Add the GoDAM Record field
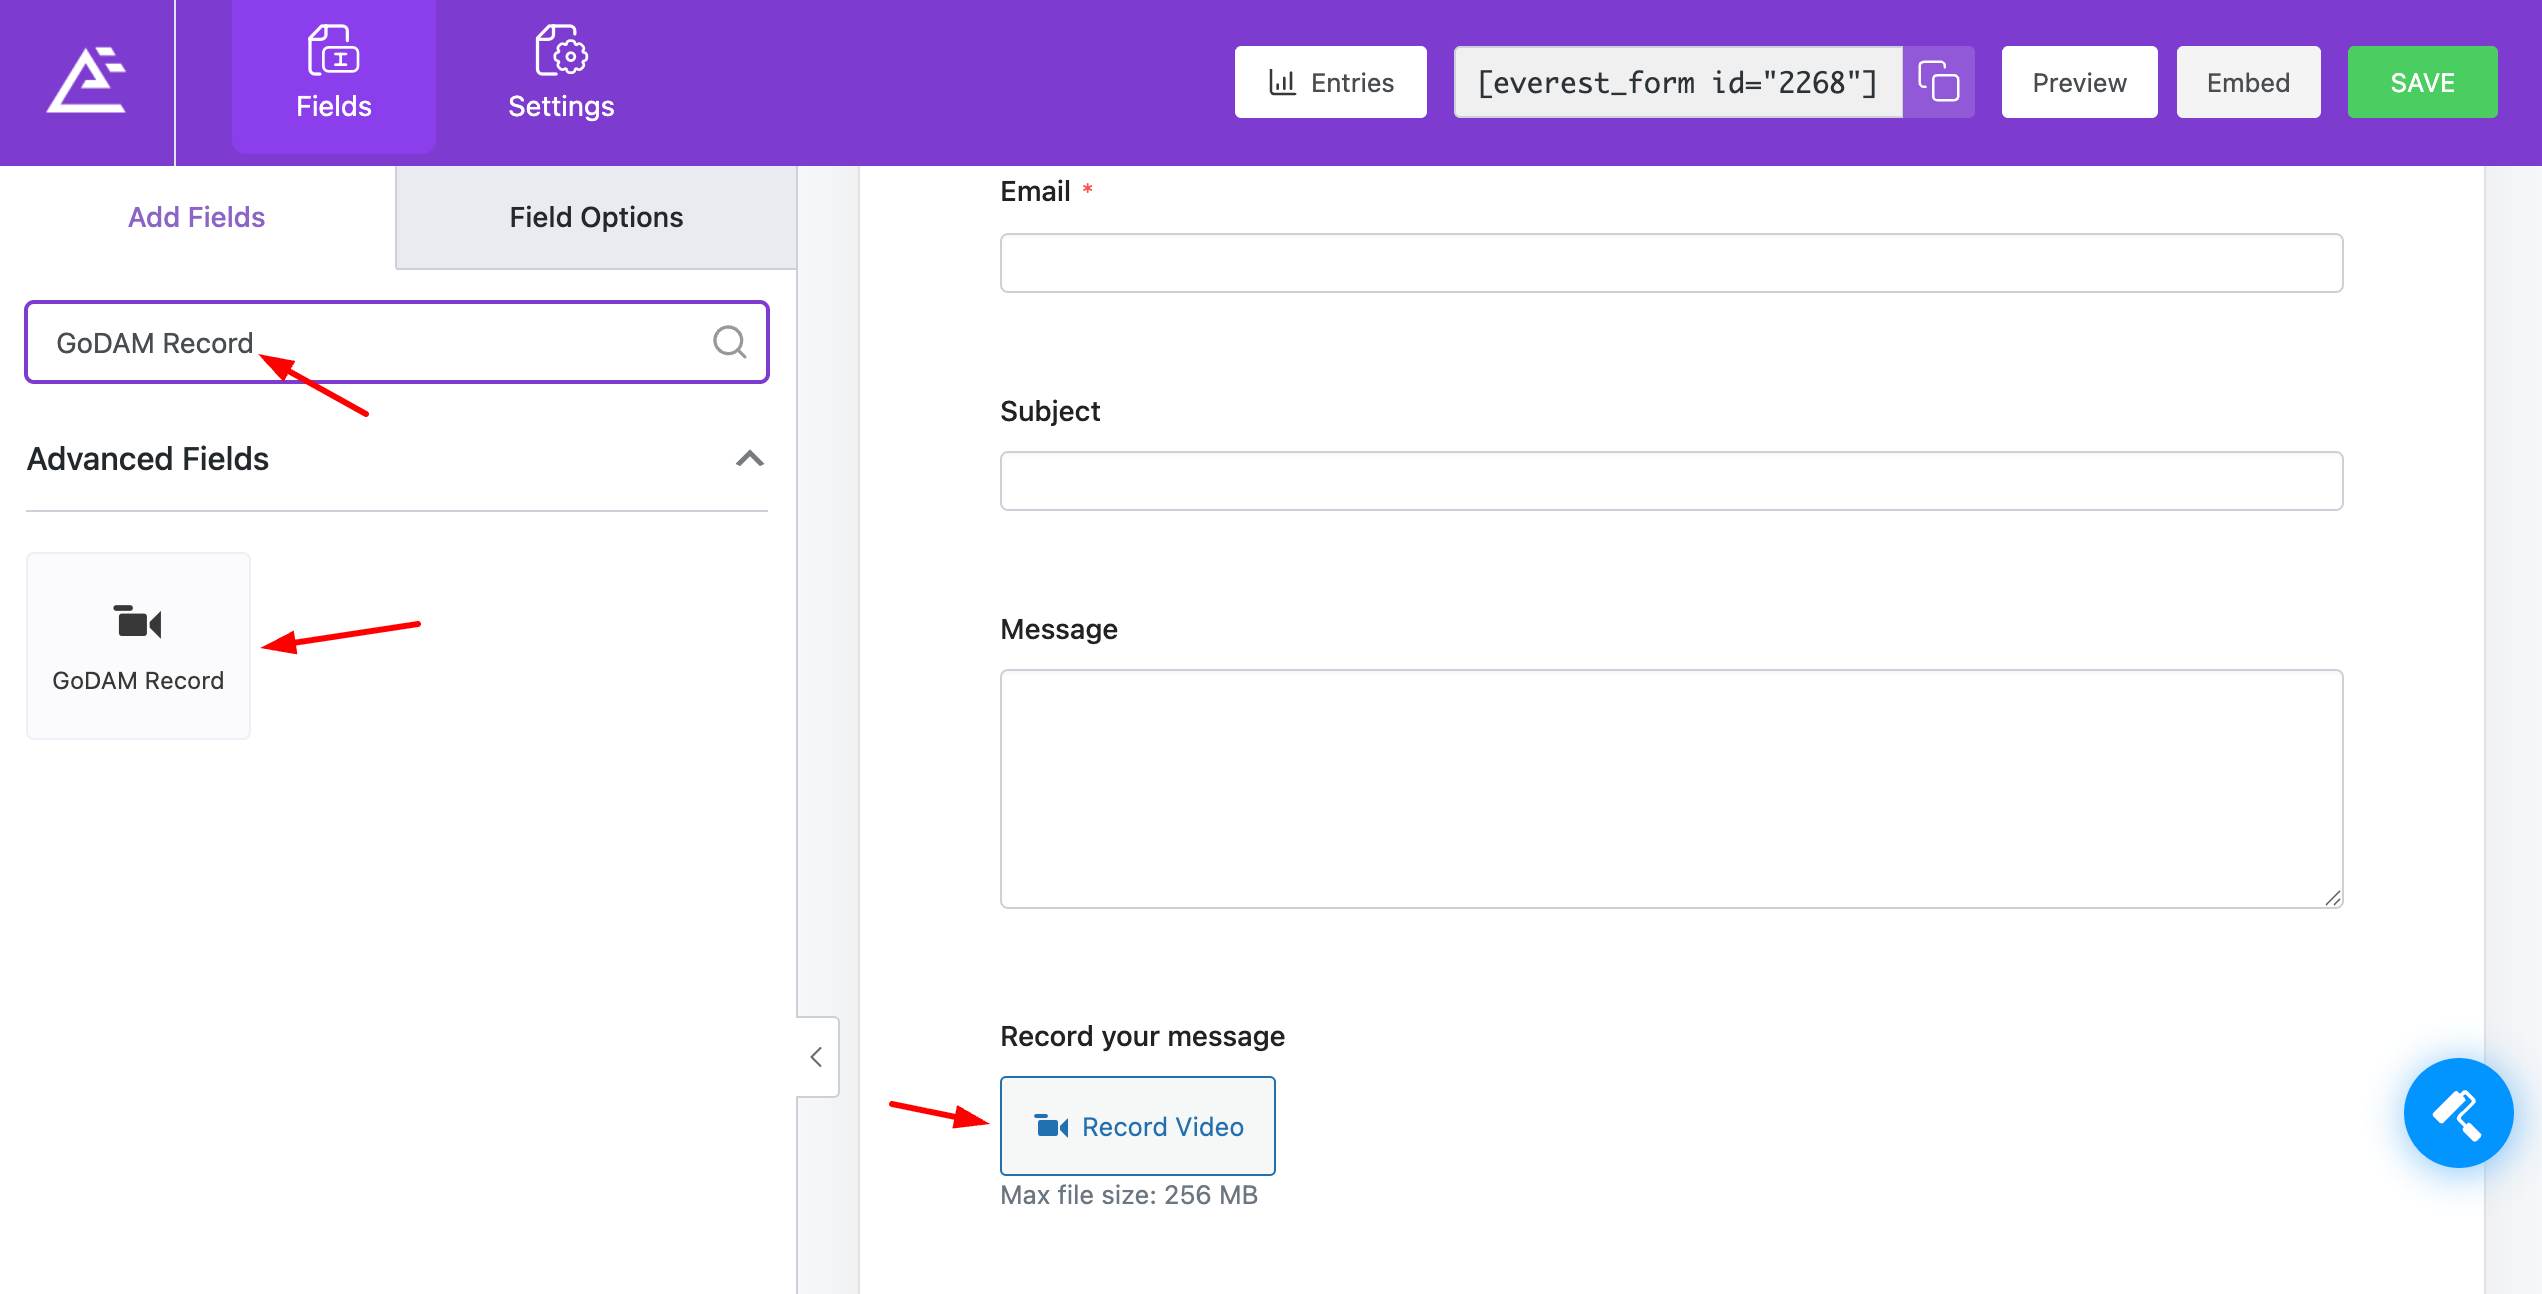2542x1294 pixels. pos(138,646)
